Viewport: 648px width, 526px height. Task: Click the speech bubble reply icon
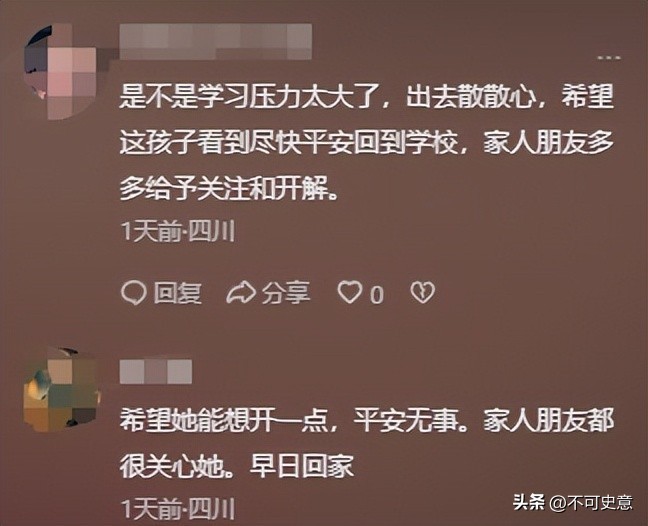[133, 293]
